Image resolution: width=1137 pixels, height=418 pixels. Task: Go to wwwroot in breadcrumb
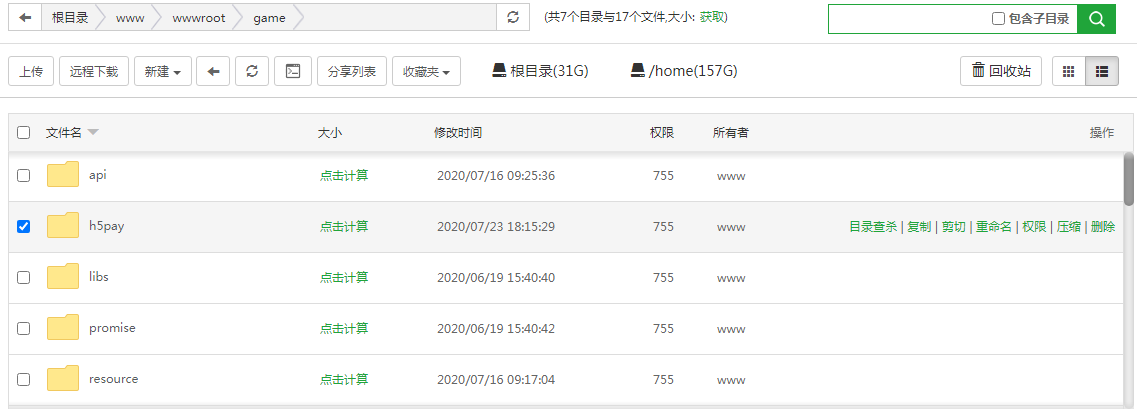(199, 18)
